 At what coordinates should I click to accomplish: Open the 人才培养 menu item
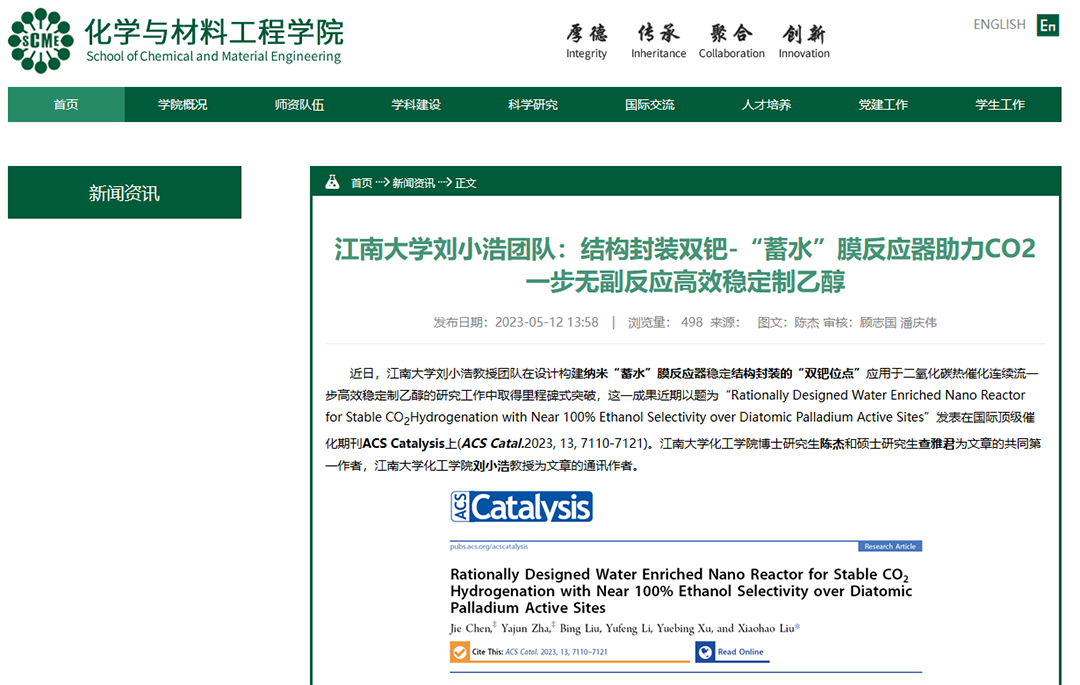point(766,105)
